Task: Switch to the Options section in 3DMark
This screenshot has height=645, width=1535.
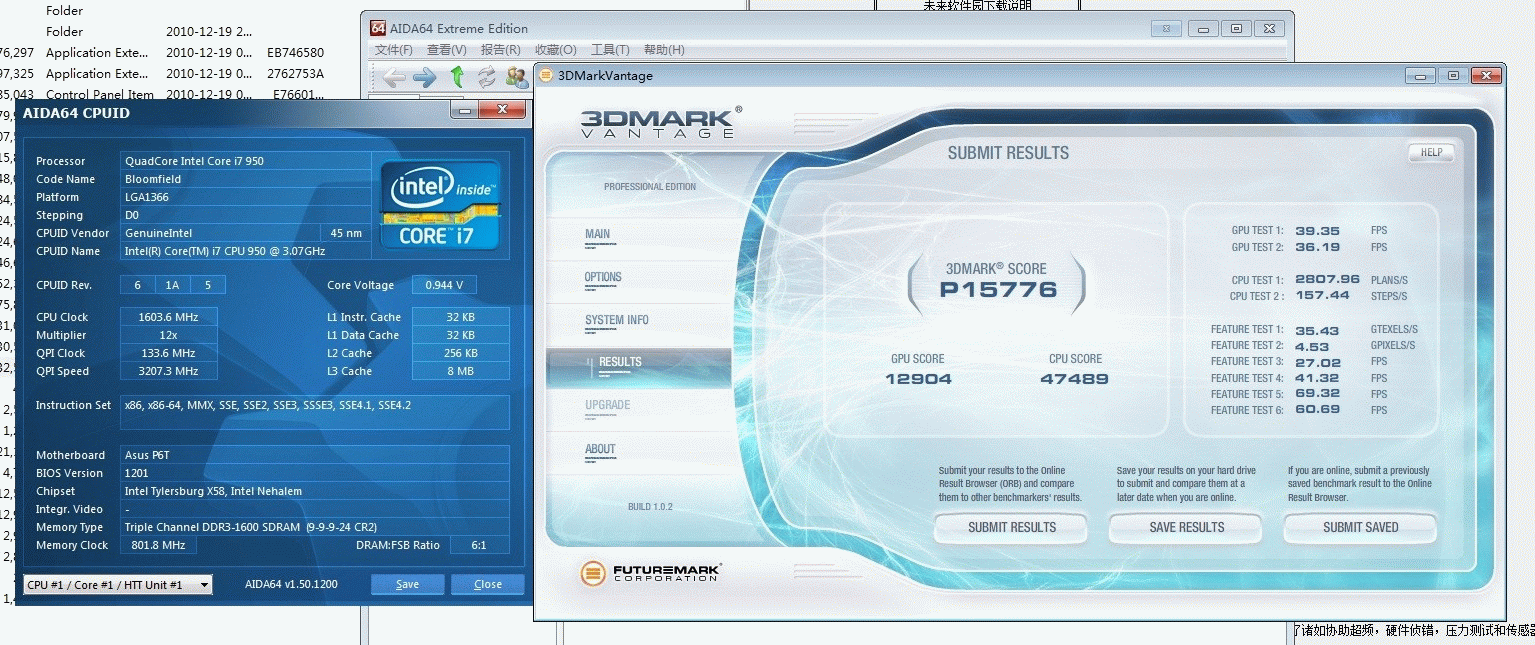Action: [x=603, y=277]
